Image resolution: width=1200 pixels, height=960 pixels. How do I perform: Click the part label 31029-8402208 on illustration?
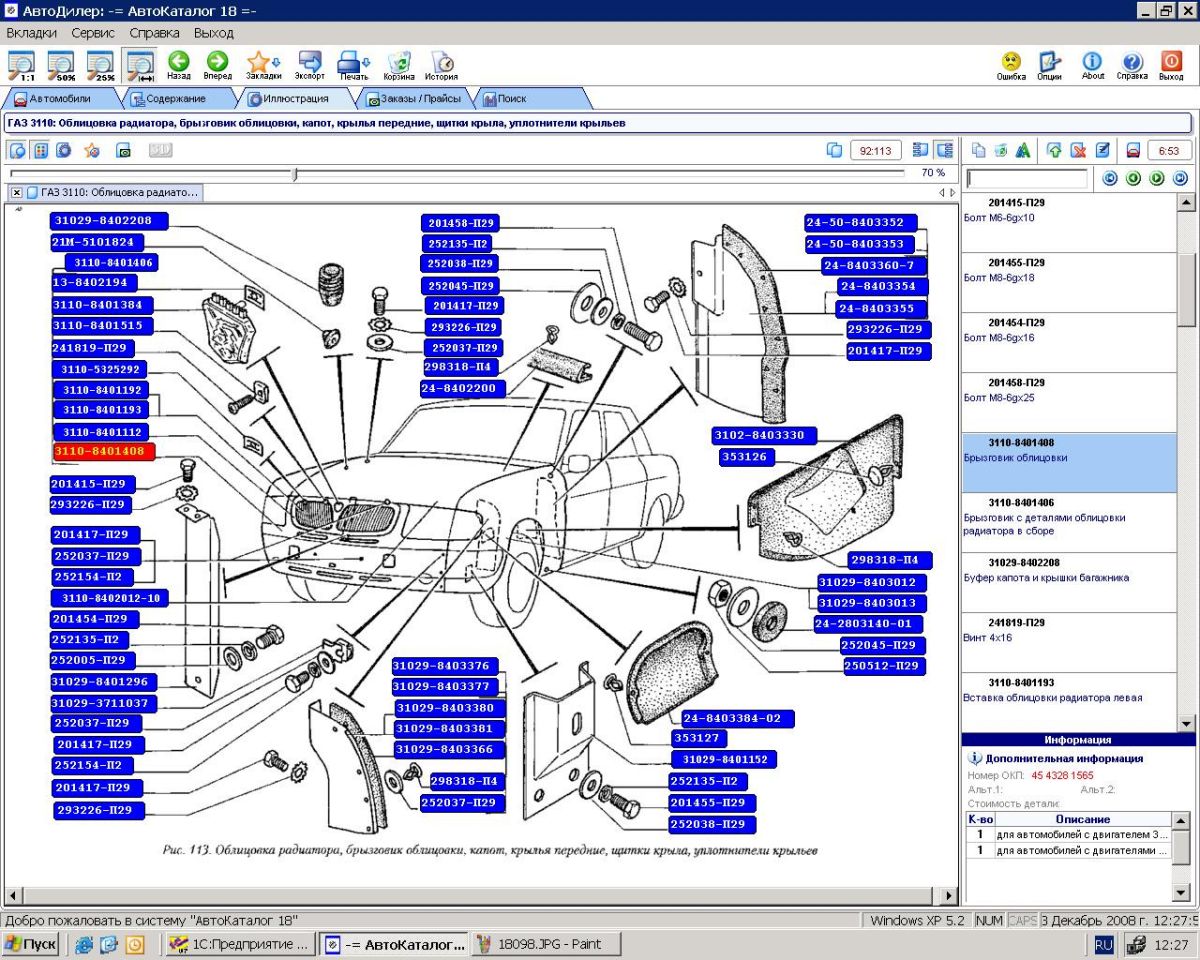pos(110,221)
